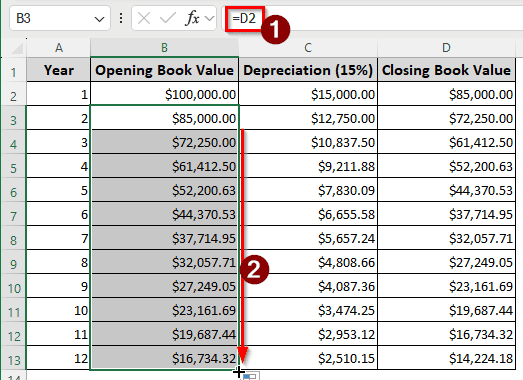
Task: Select Closing Book Value cell $52,200.63 in row 5
Action: pos(446,166)
